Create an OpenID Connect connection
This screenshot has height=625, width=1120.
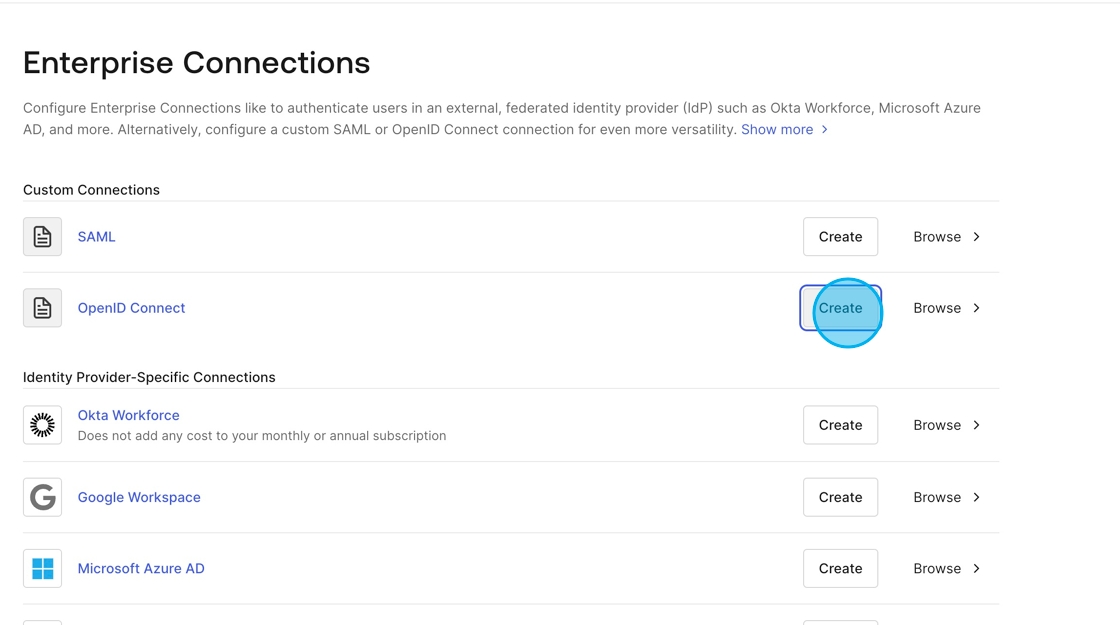840,308
